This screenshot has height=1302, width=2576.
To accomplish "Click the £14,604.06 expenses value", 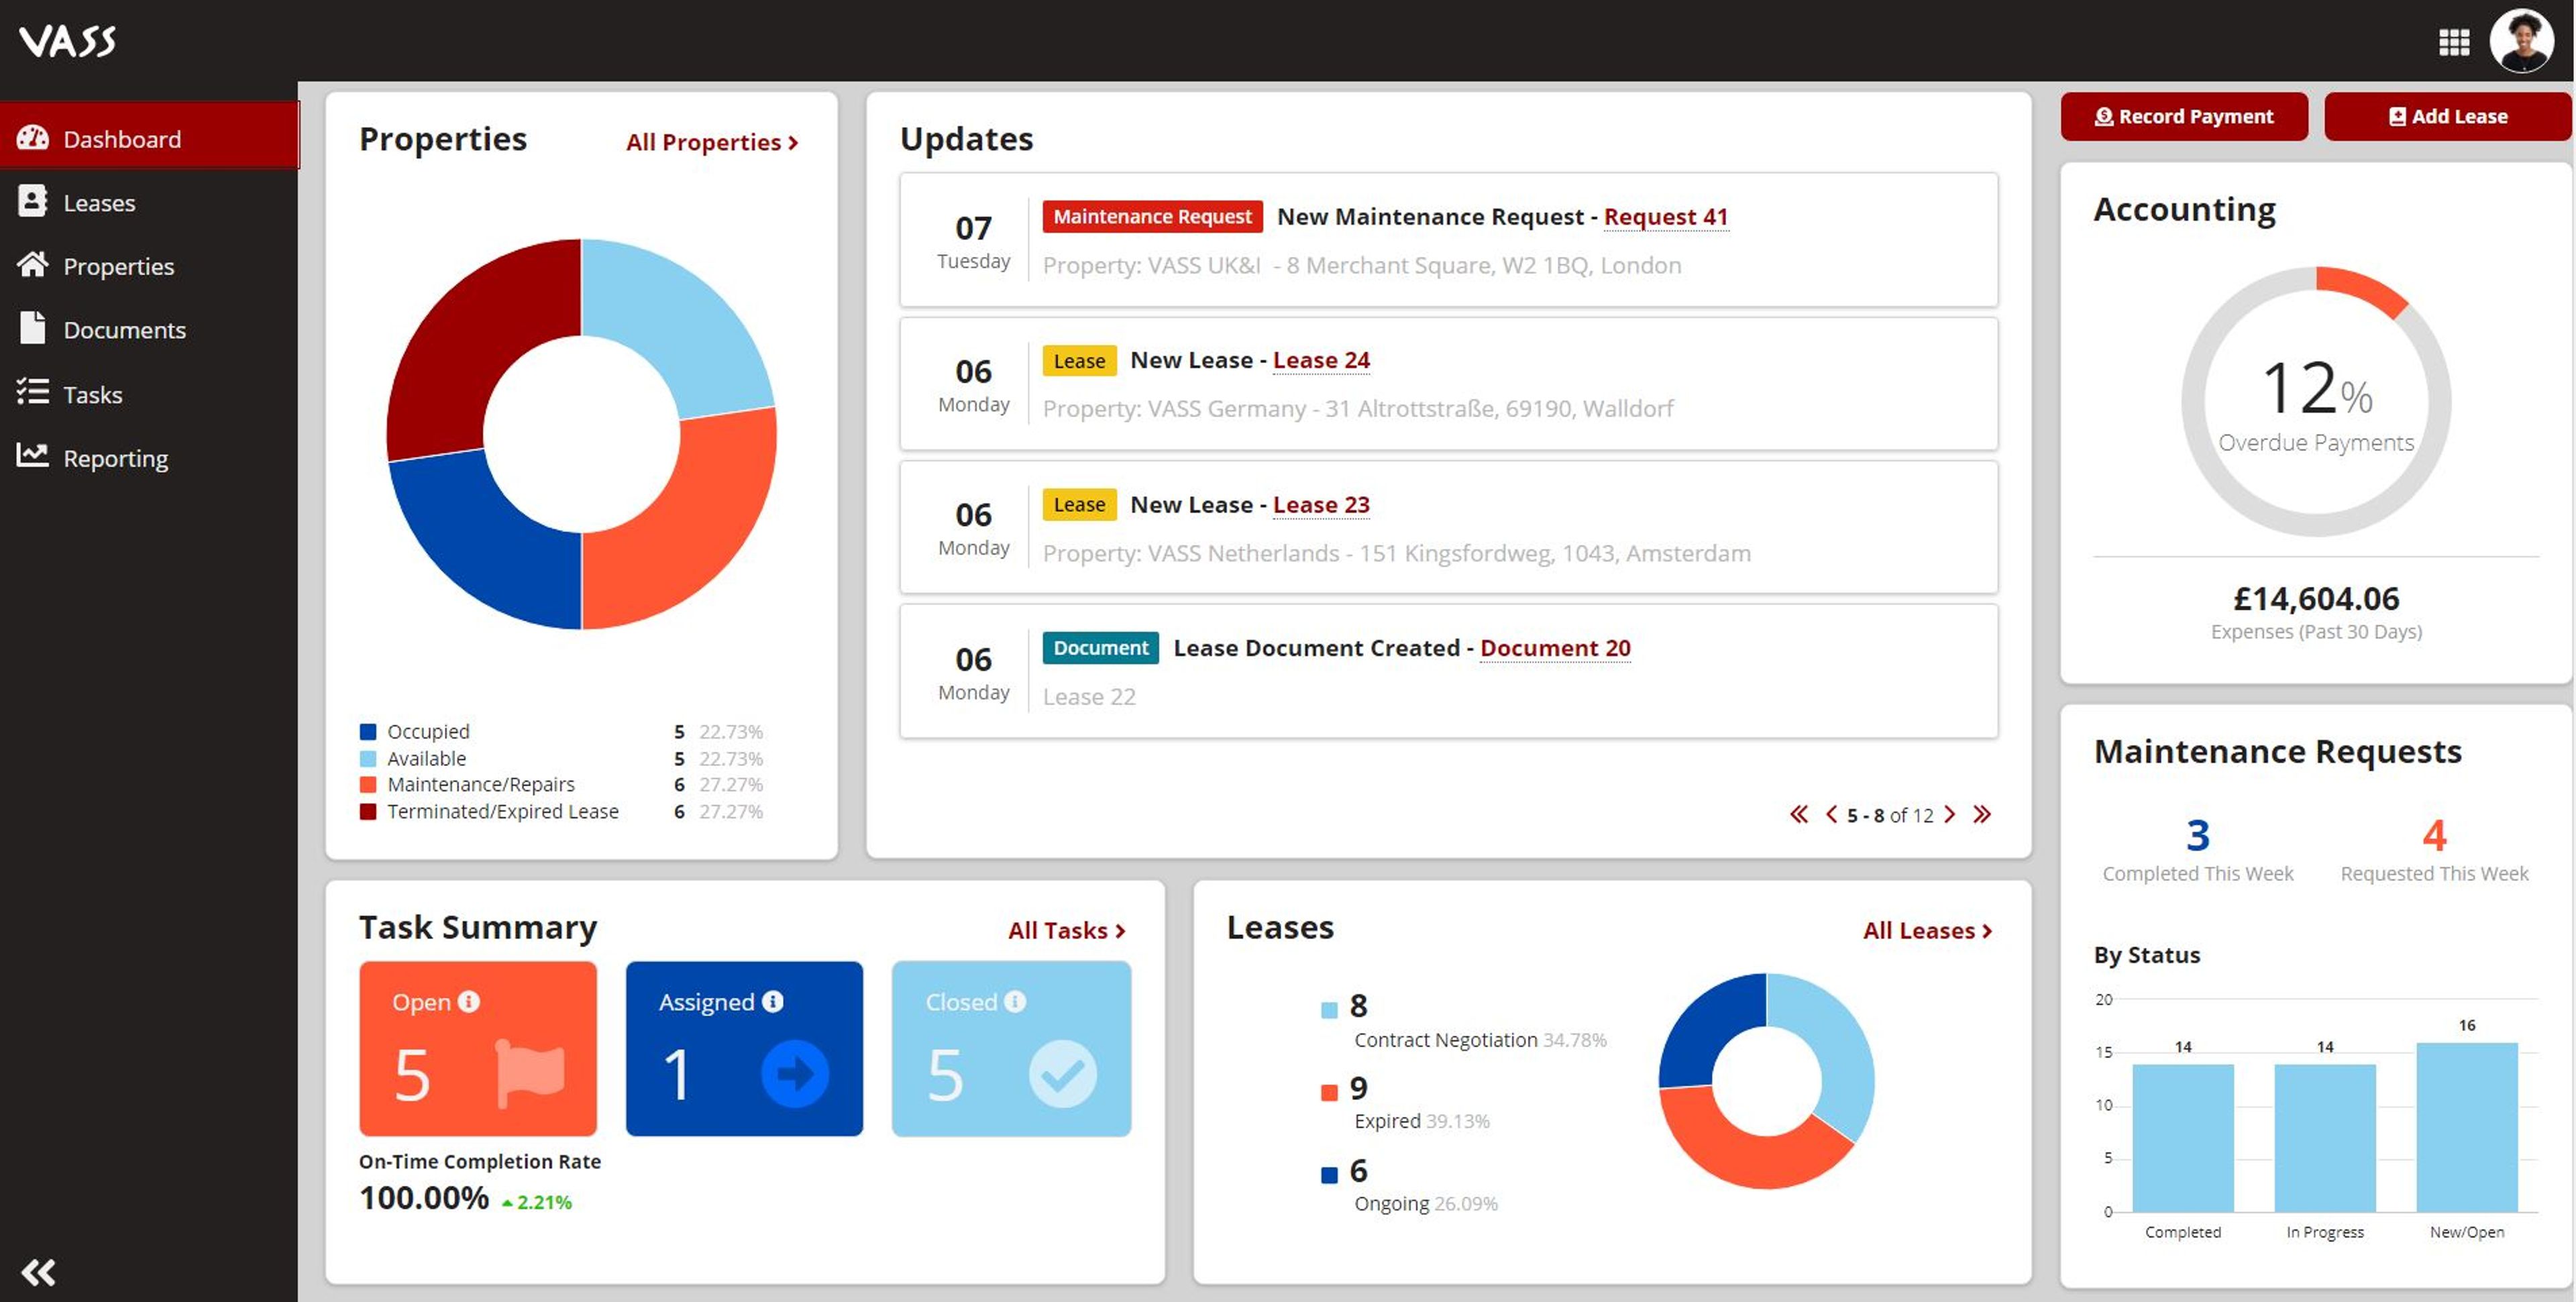I will click(2315, 598).
